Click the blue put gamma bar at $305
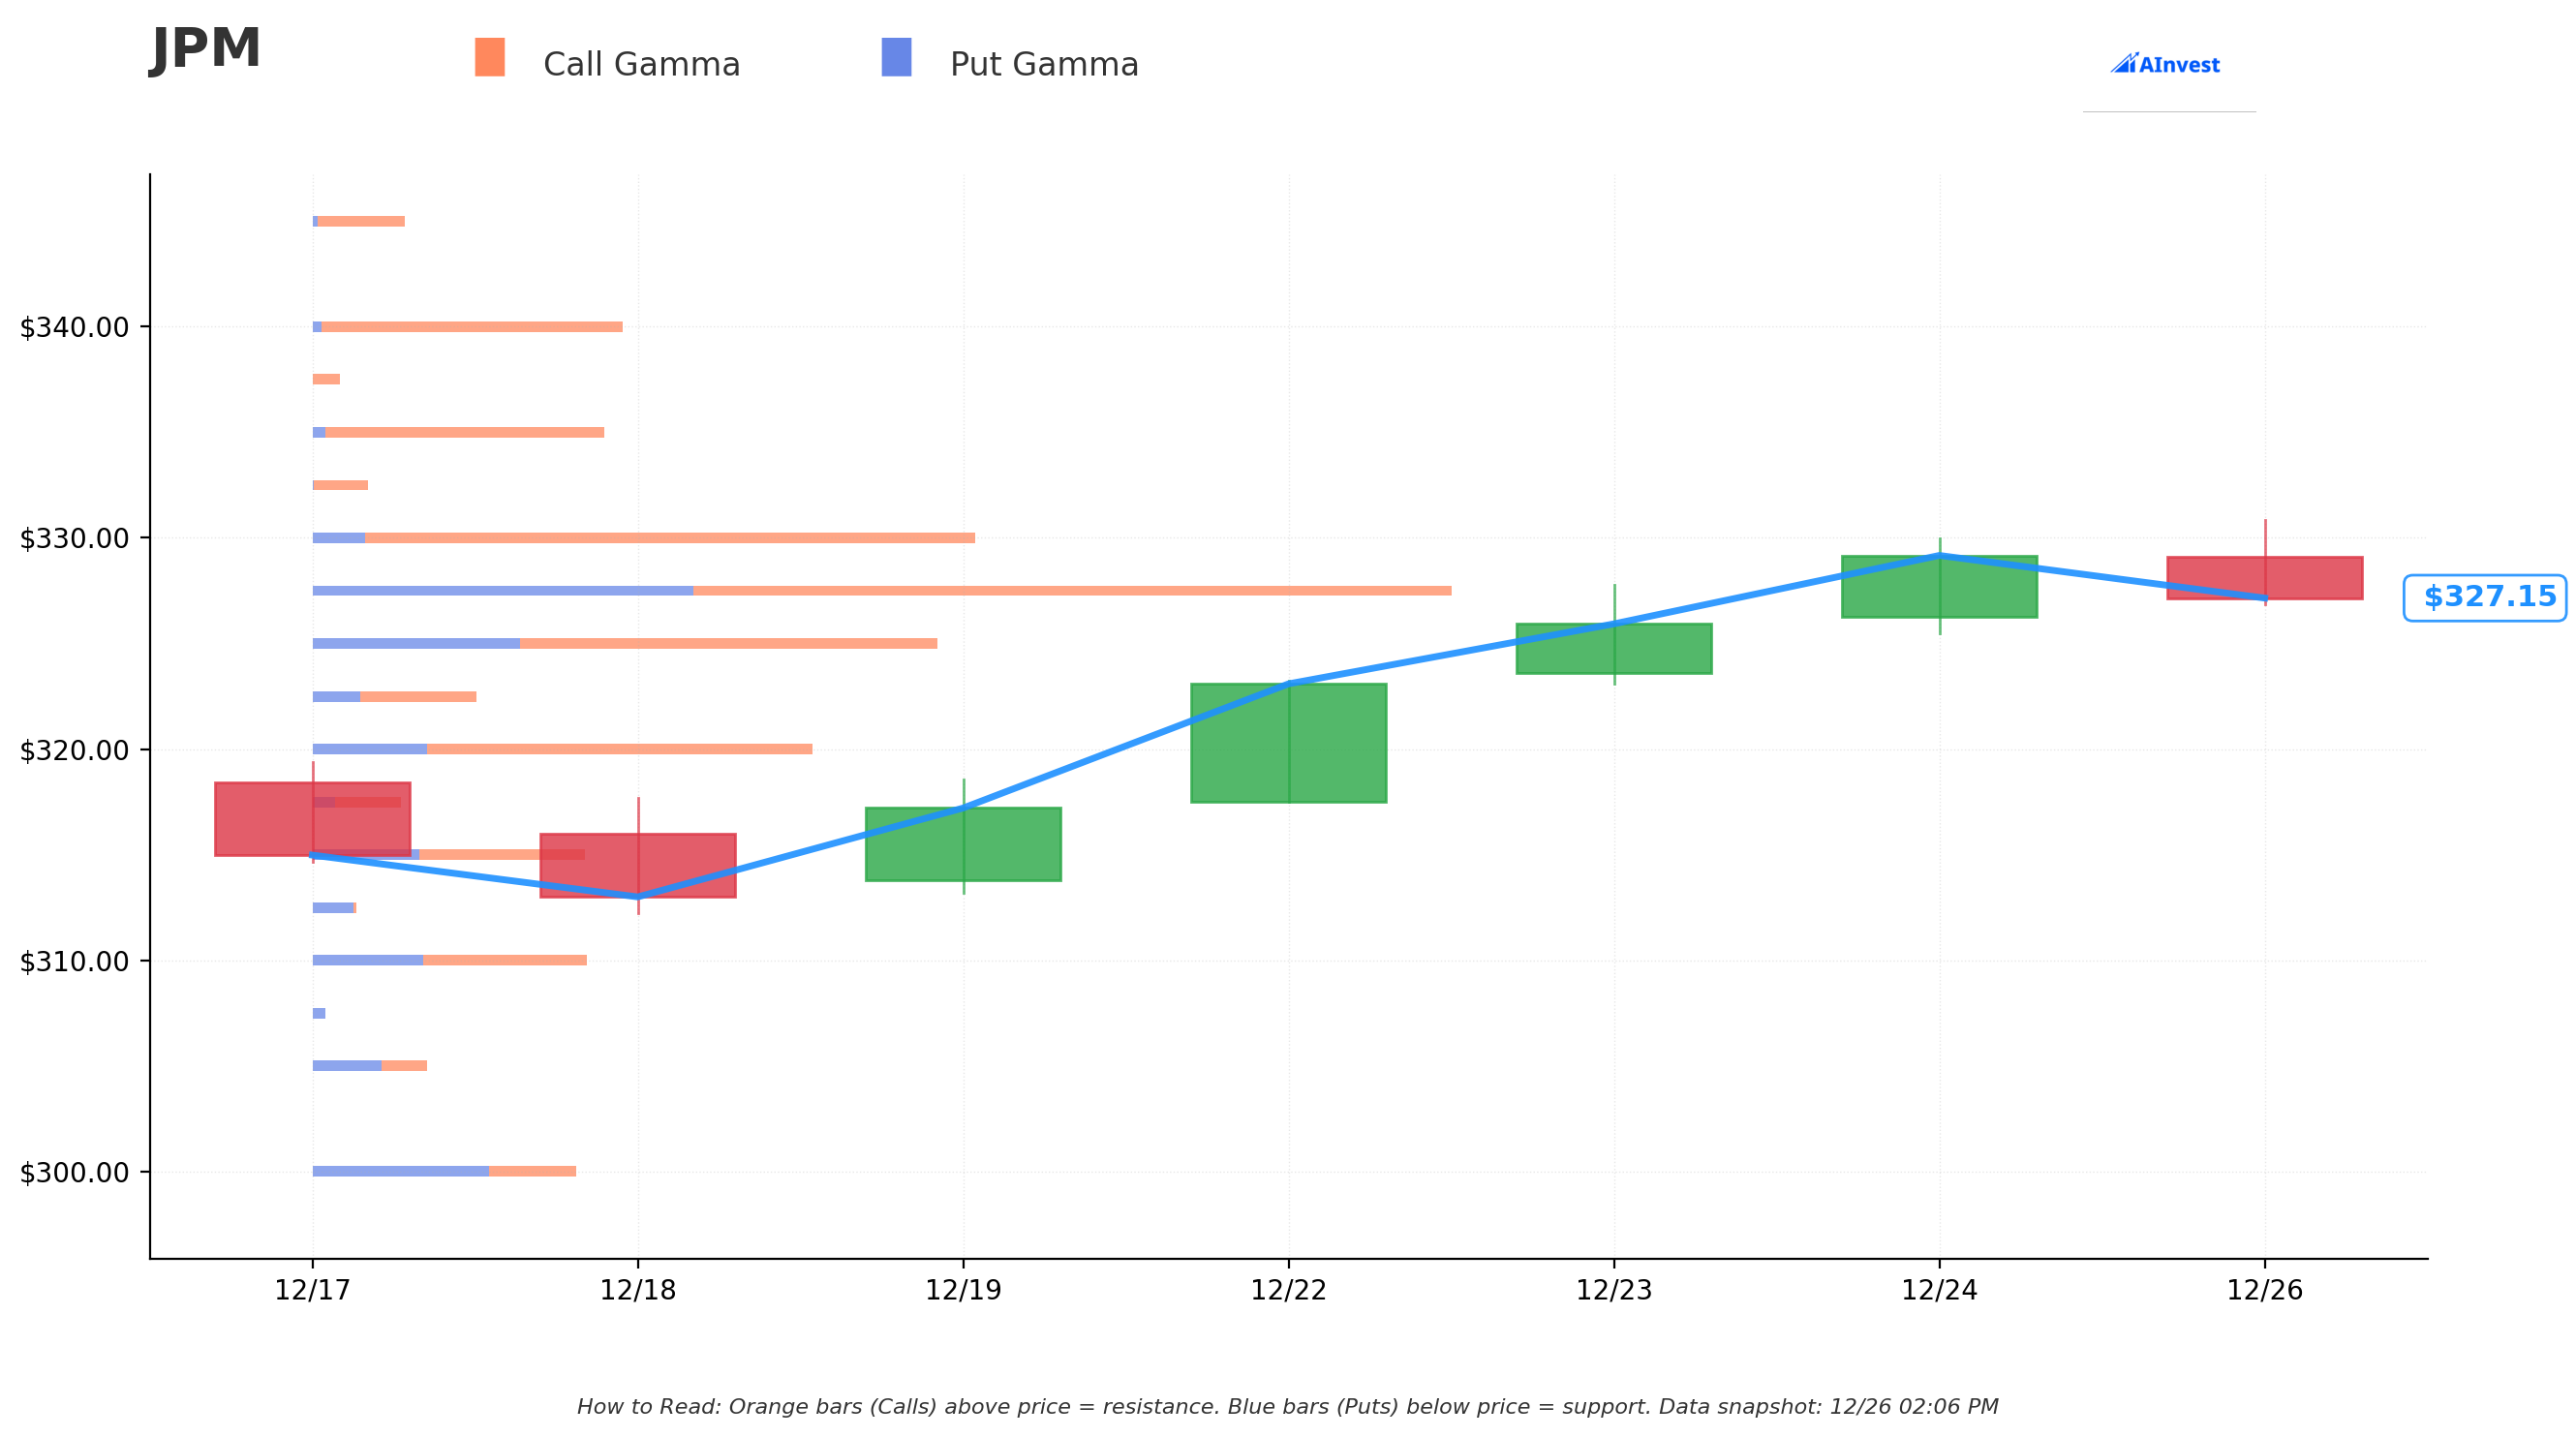 [347, 1066]
